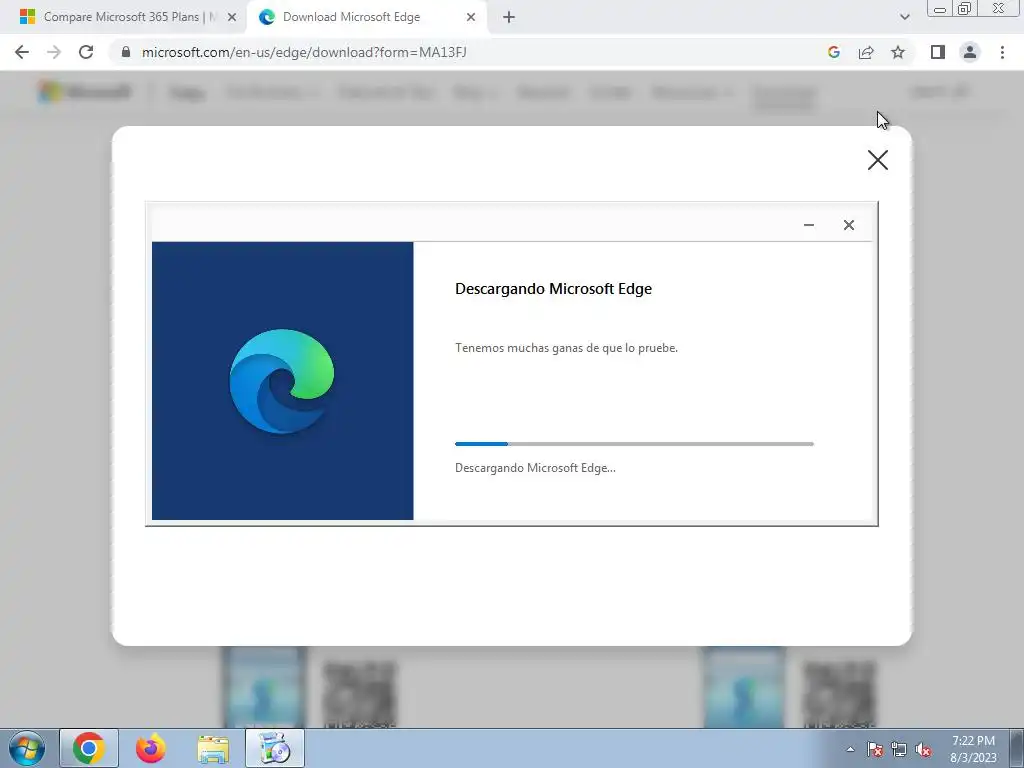This screenshot has width=1024, height=768.
Task: Bookmark this page with the star icon
Action: click(x=898, y=52)
